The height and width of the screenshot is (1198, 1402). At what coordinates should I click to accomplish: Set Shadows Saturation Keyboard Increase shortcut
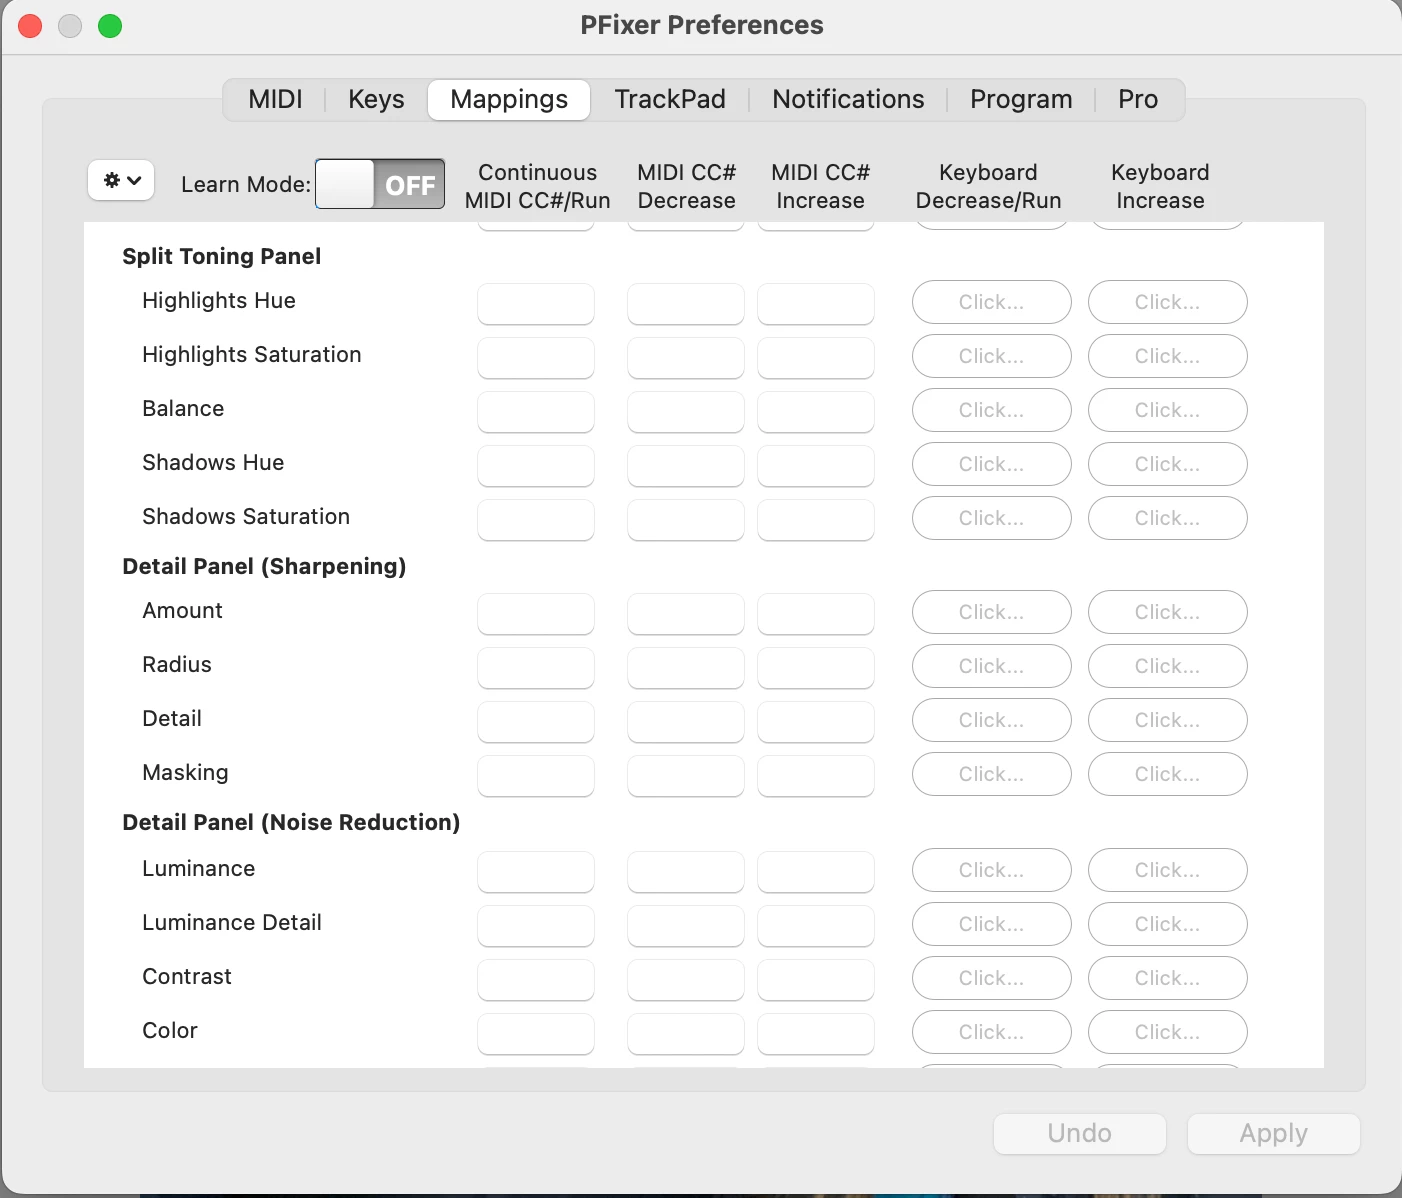click(1168, 518)
